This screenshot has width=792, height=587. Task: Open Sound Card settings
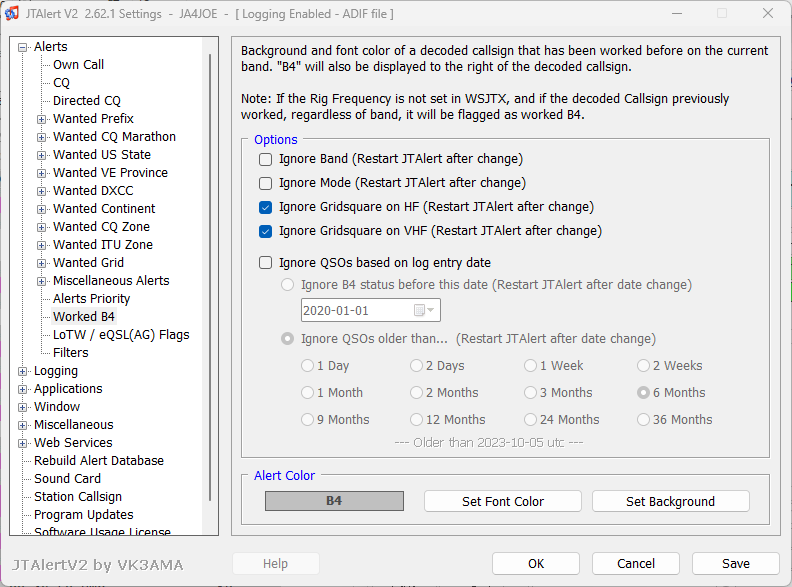67,478
